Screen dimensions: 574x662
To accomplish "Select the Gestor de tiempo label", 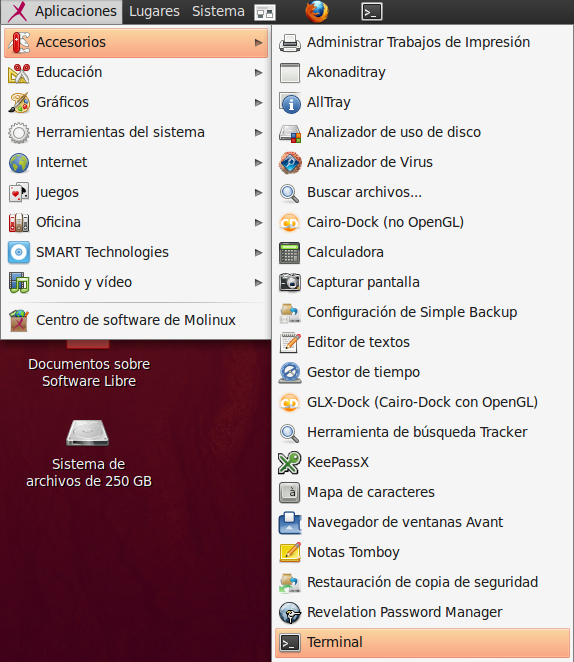I will coord(363,372).
